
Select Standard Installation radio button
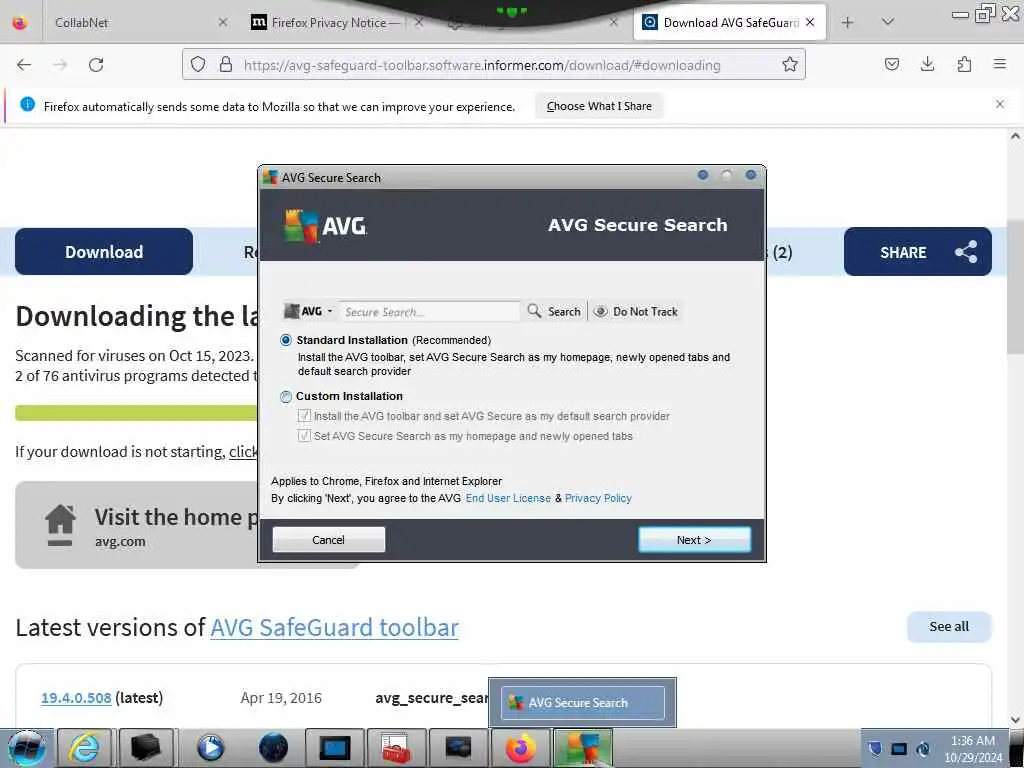coord(285,340)
